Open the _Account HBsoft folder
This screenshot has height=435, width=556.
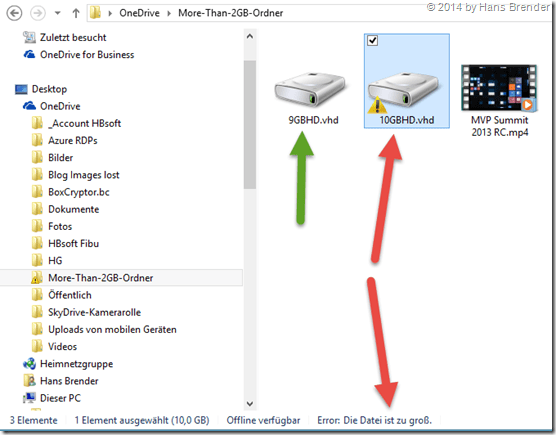84,123
